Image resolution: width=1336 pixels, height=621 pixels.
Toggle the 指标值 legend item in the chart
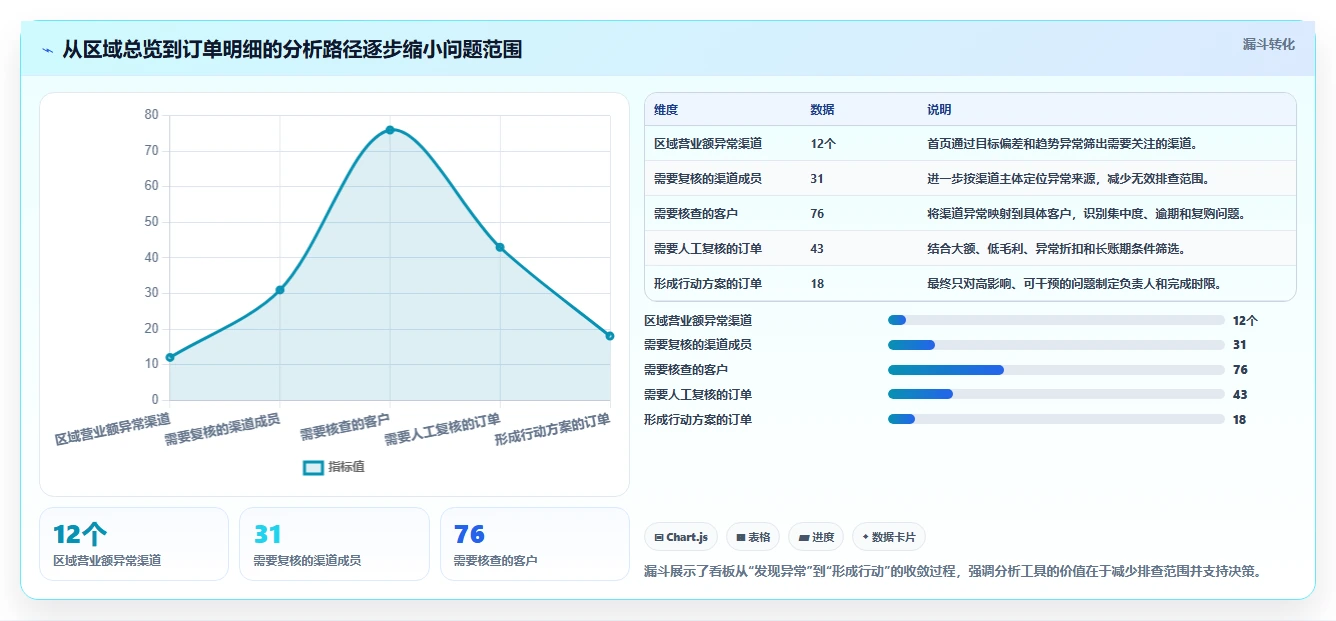tap(334, 467)
